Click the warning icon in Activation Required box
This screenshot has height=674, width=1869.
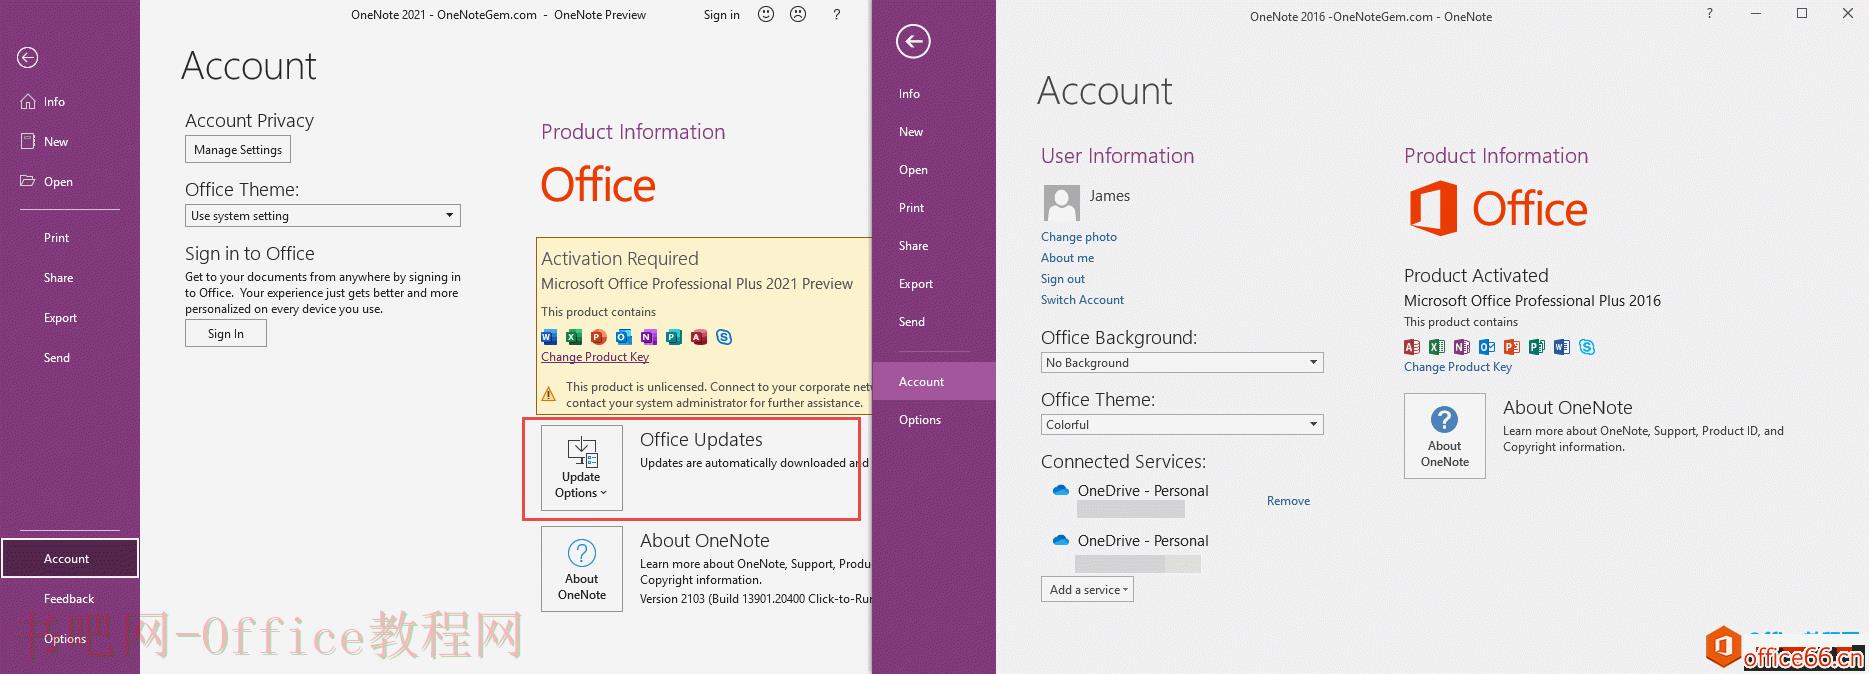coord(548,394)
